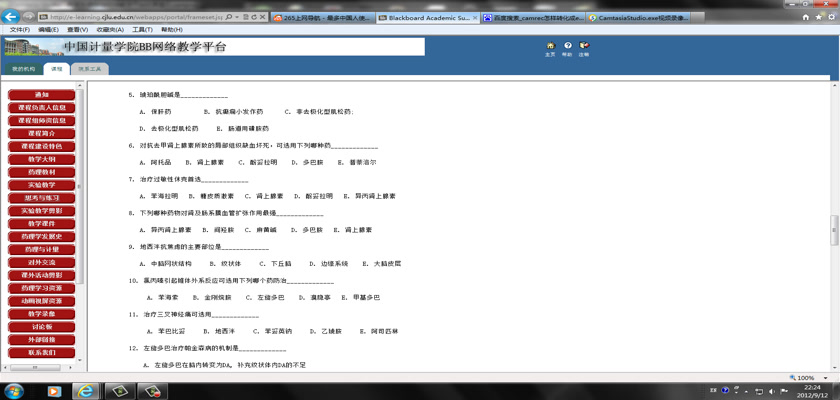Image resolution: width=840 pixels, height=400 pixels.
Task: Refresh the page from the address bar
Action: click(x=253, y=18)
